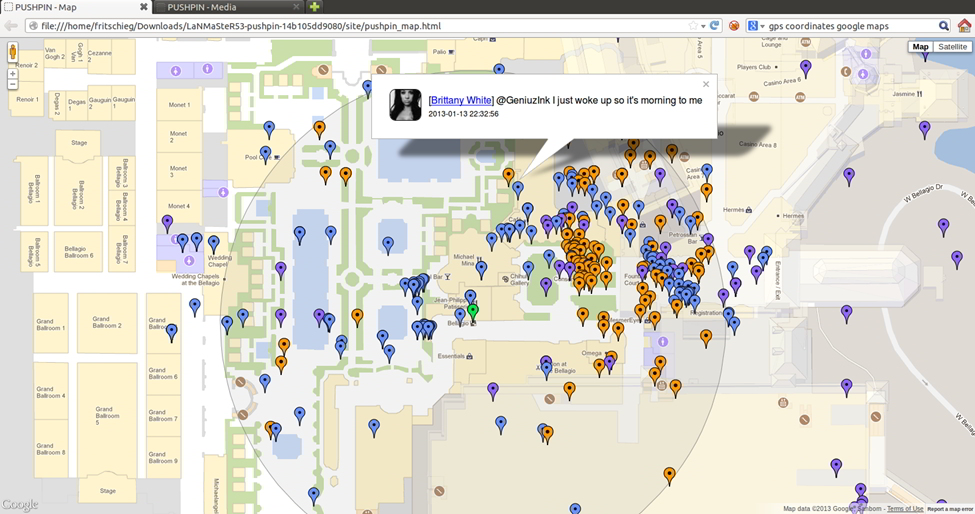Viewport: 975px width, 514px height.
Task: Click the Players Club label
Action: [x=754, y=67]
